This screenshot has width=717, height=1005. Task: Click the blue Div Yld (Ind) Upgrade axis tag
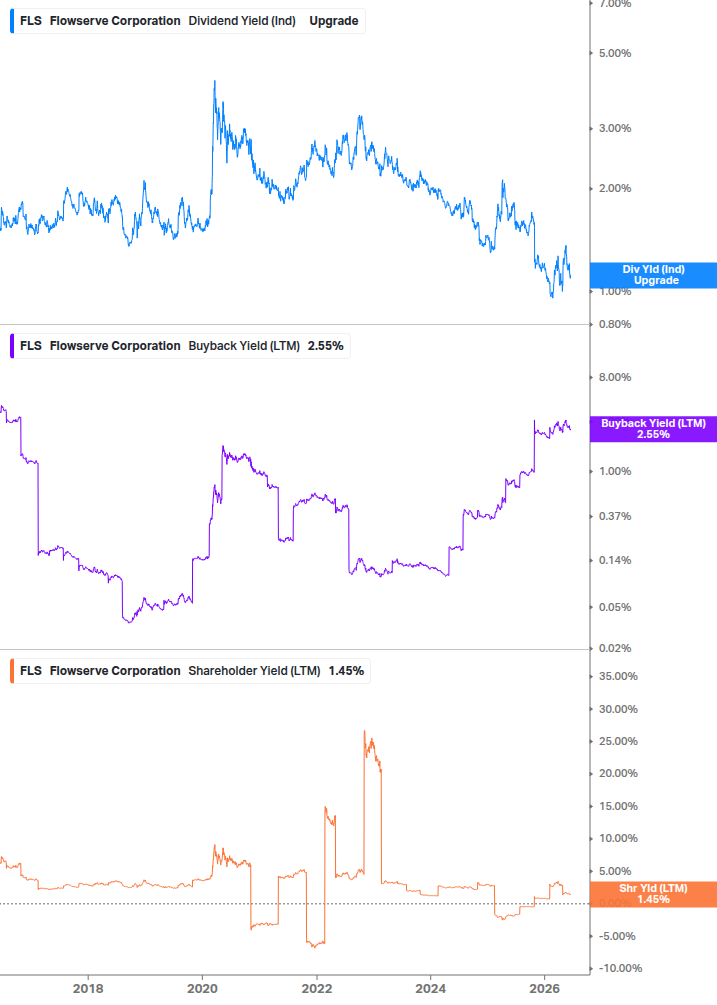click(653, 275)
